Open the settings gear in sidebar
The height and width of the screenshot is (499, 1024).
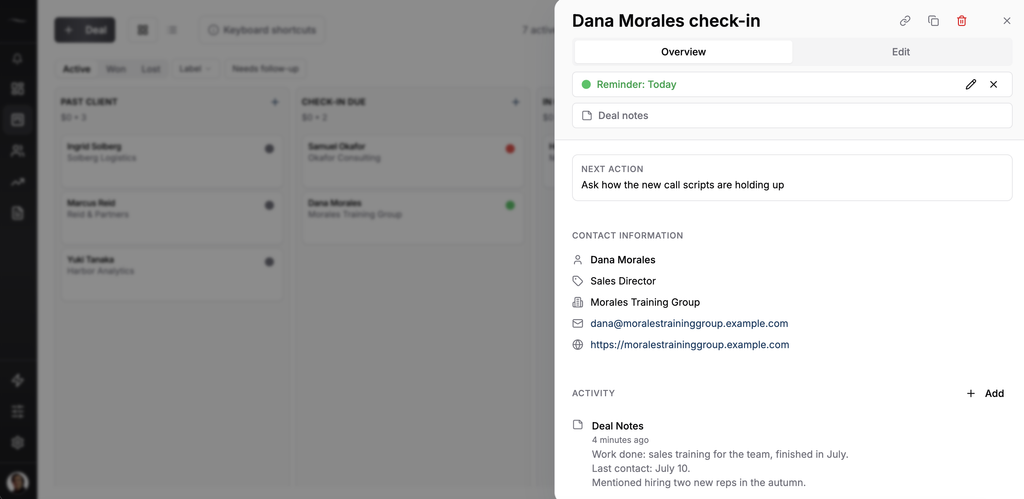(18, 443)
